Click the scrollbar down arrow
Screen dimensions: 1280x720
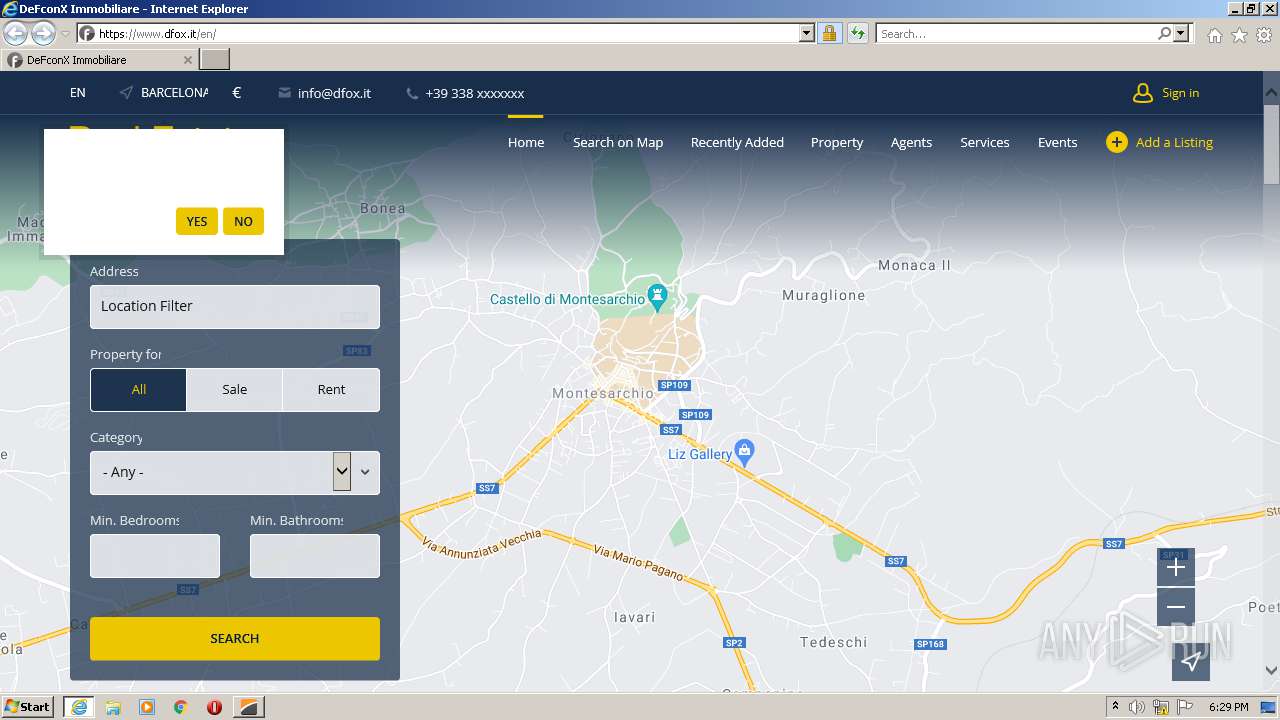[1271, 671]
